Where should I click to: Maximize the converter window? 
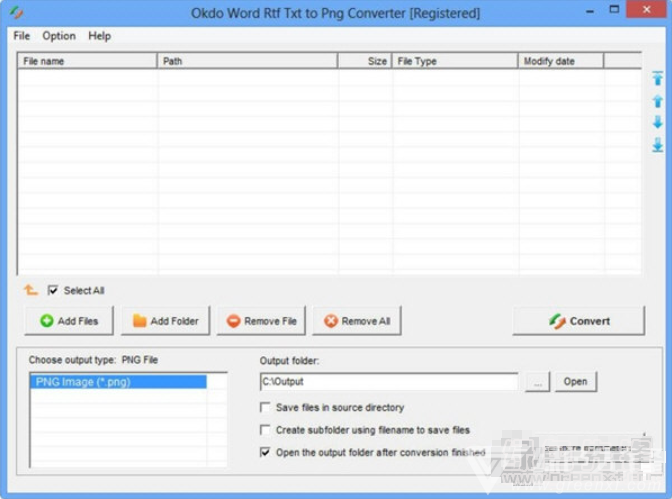[614, 10]
